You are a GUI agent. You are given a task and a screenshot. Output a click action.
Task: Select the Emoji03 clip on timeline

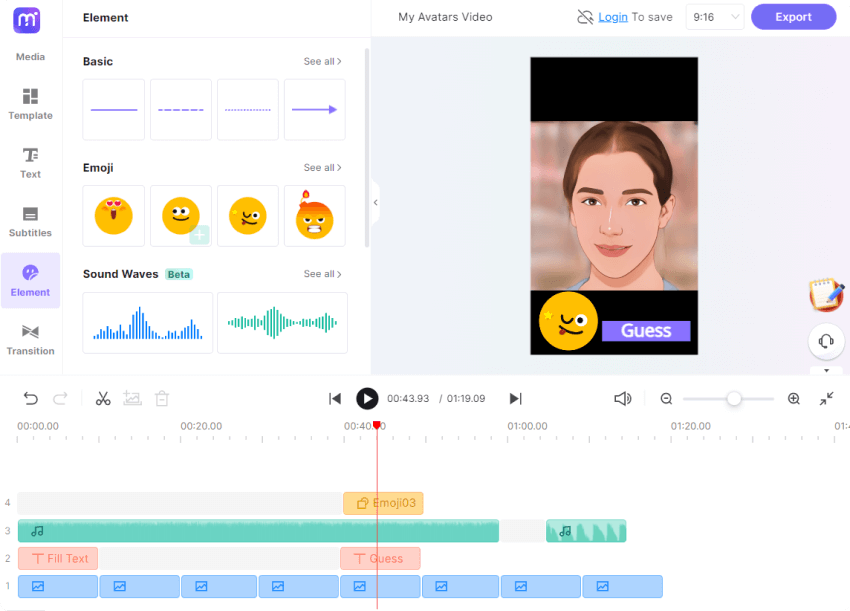tap(384, 503)
